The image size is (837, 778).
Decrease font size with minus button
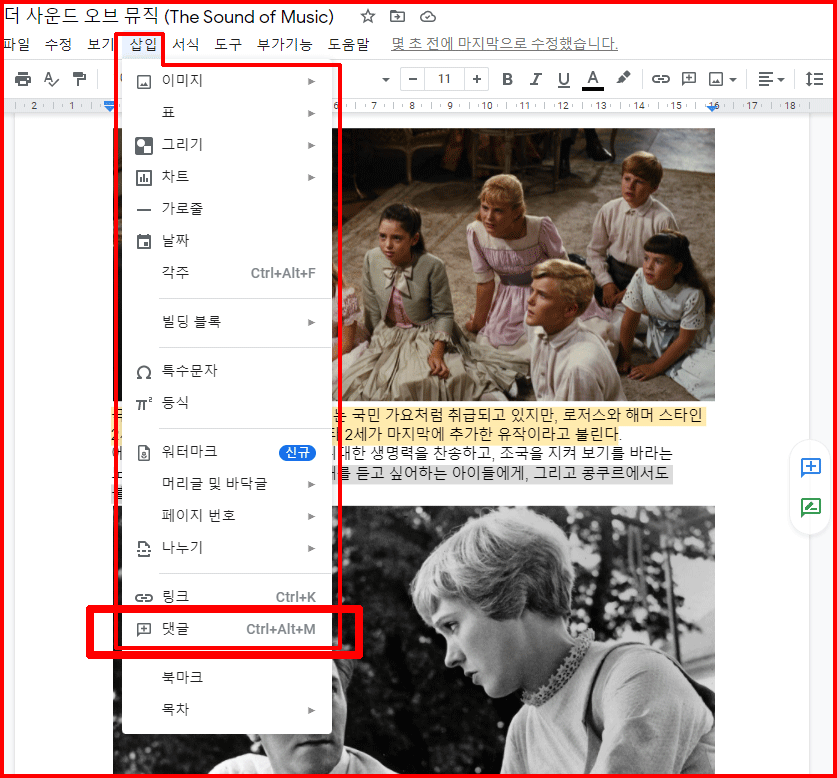coord(413,79)
